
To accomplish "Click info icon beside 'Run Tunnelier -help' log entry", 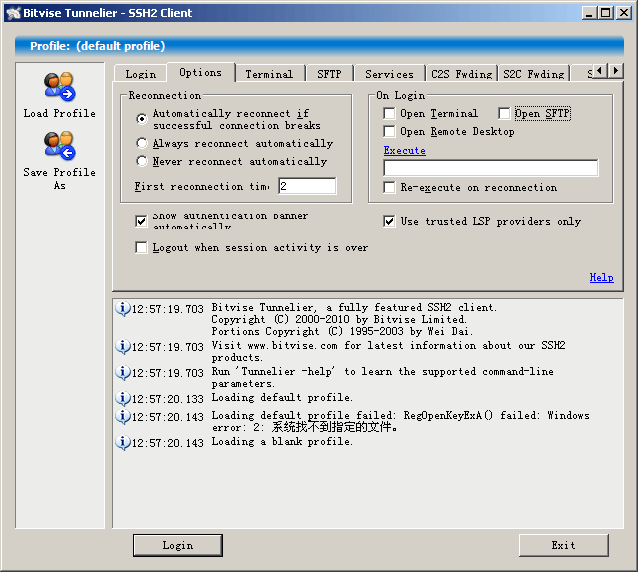I will (122, 373).
